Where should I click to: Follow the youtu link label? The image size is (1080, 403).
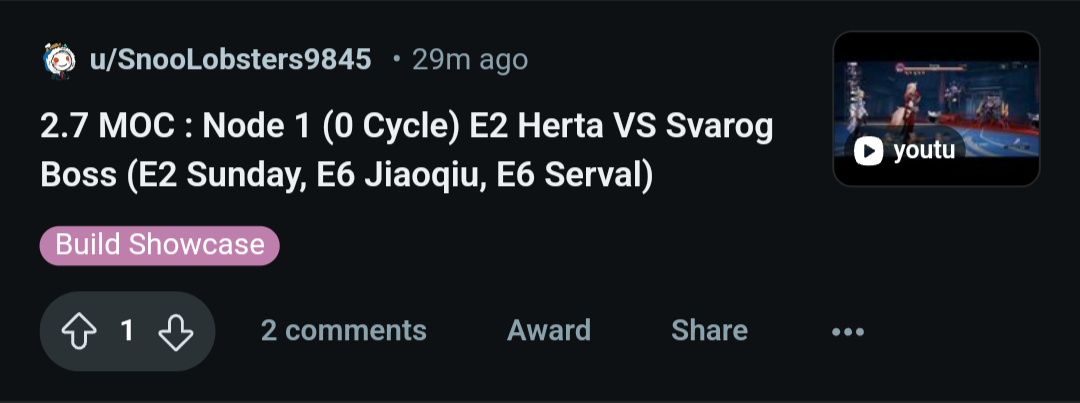(x=924, y=150)
